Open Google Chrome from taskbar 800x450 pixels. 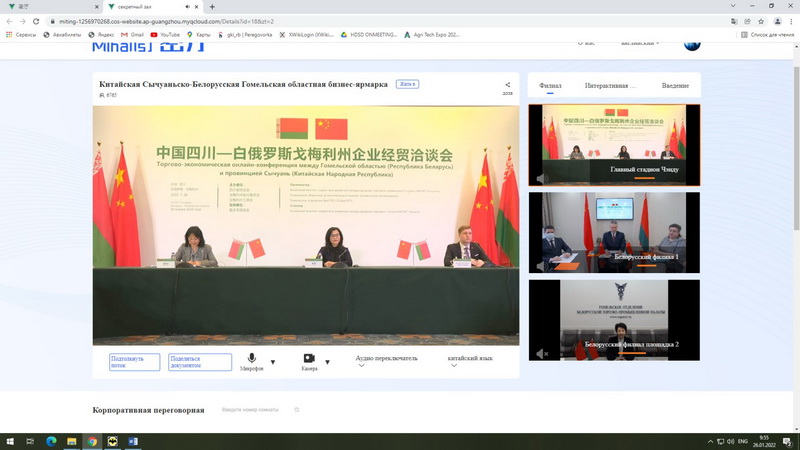pos(92,441)
